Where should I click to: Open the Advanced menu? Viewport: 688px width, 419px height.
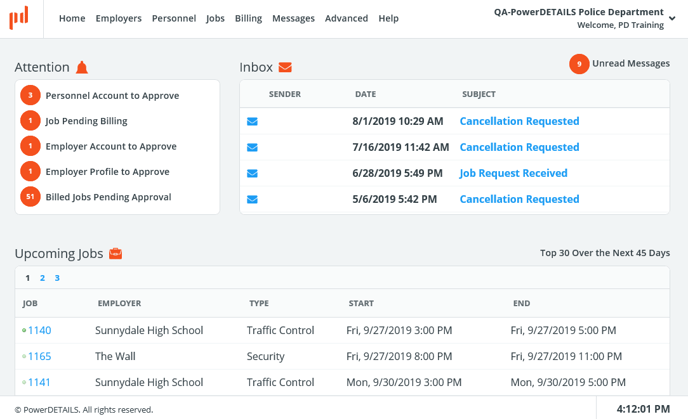[x=346, y=18]
